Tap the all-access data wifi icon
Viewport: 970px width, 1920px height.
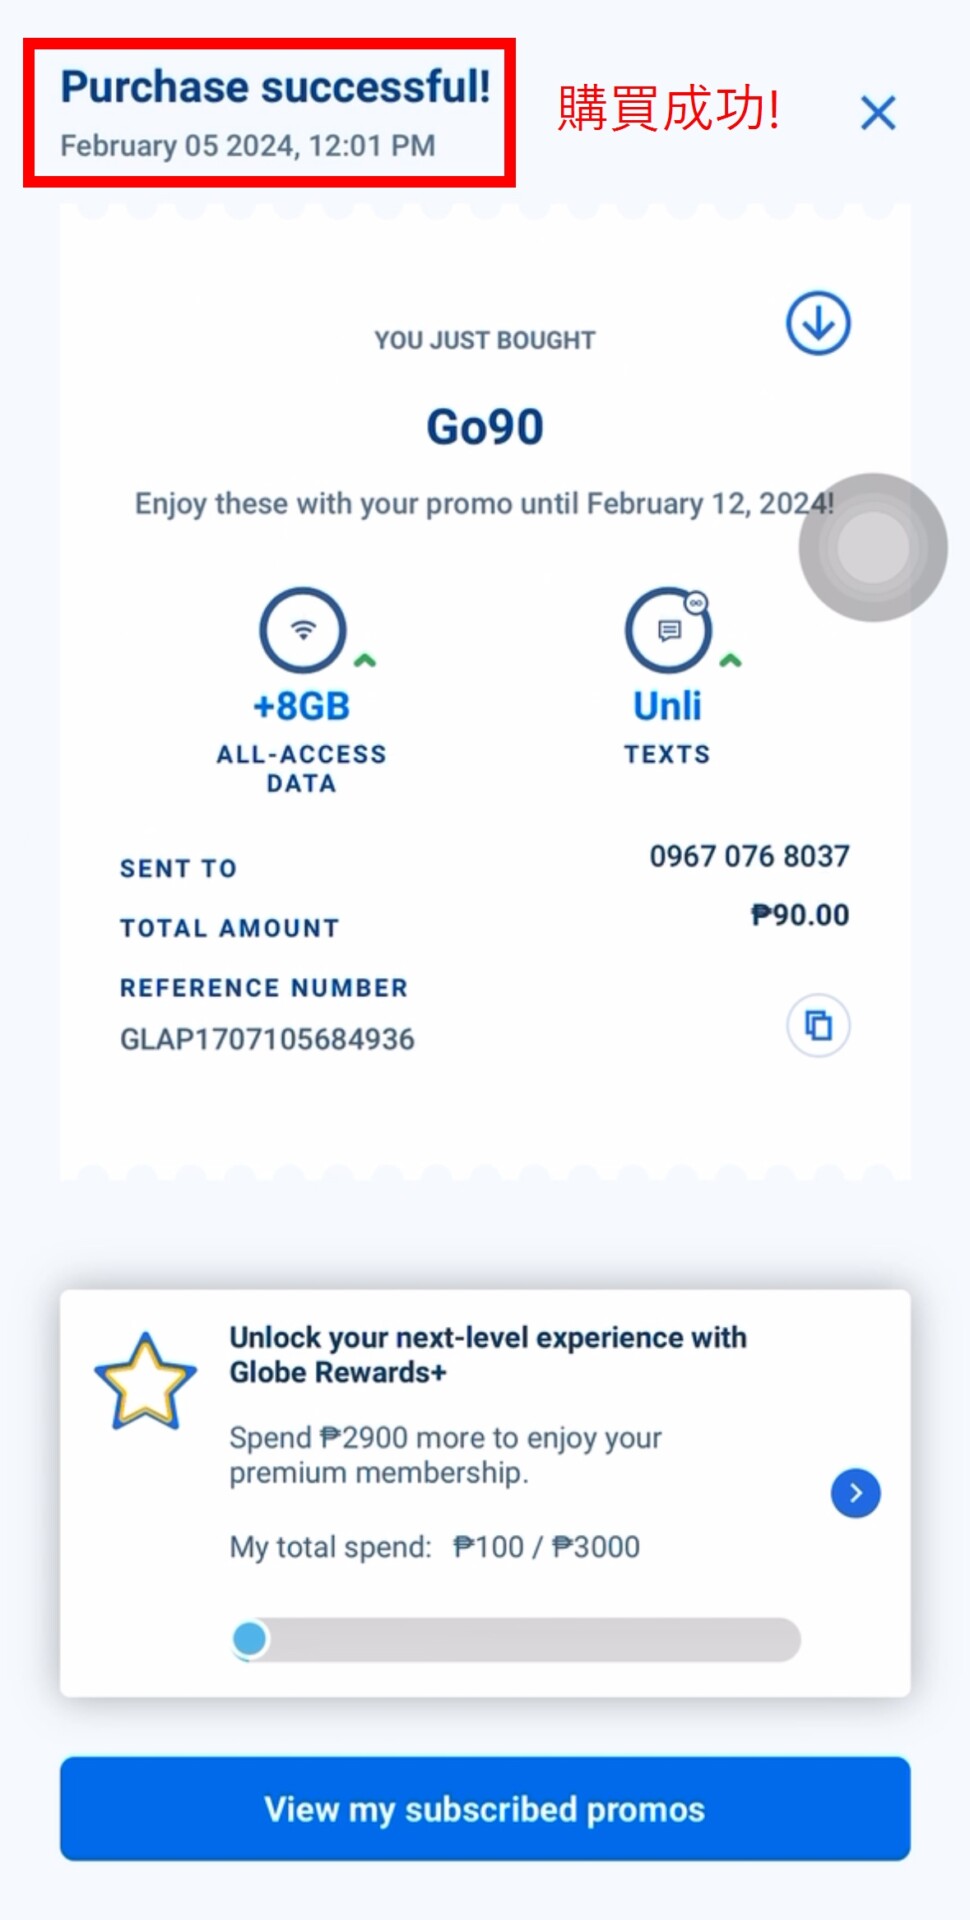click(302, 631)
